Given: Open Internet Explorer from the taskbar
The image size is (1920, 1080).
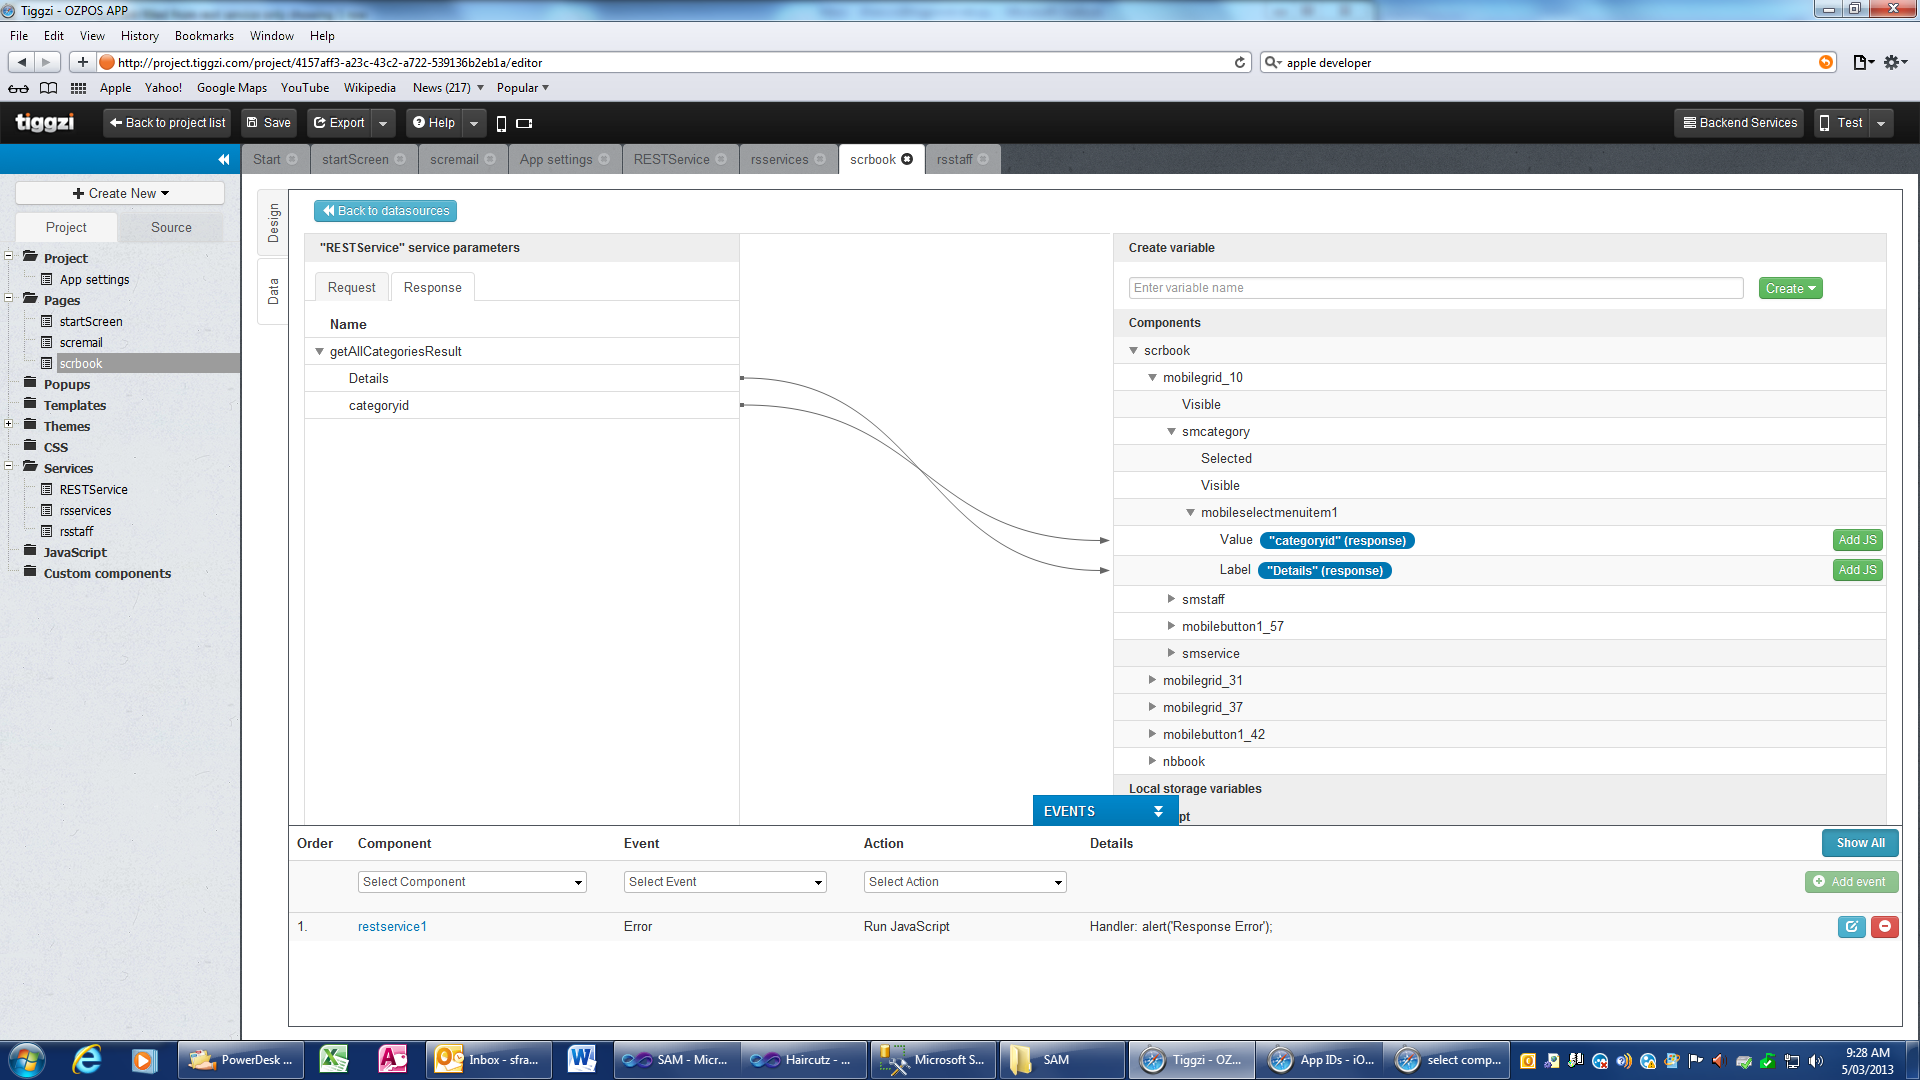Looking at the screenshot, I should (x=87, y=1059).
